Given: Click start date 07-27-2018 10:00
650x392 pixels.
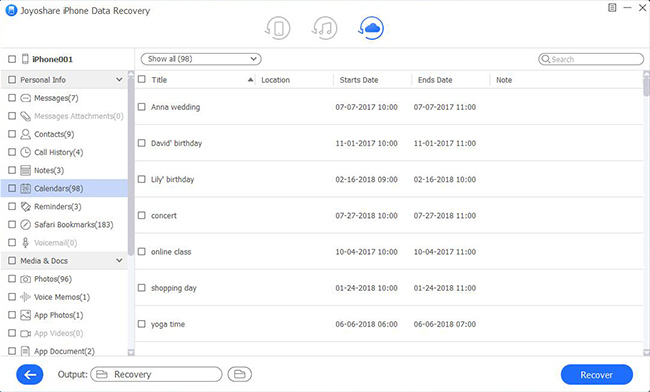Looking at the screenshot, I should tap(366, 215).
